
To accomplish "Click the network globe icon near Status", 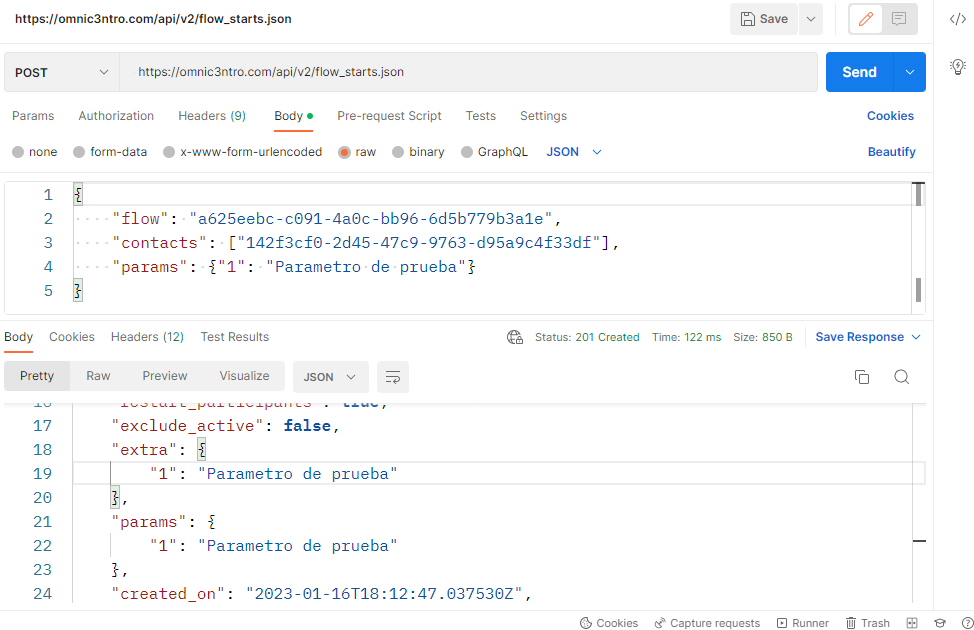I will [x=515, y=337].
